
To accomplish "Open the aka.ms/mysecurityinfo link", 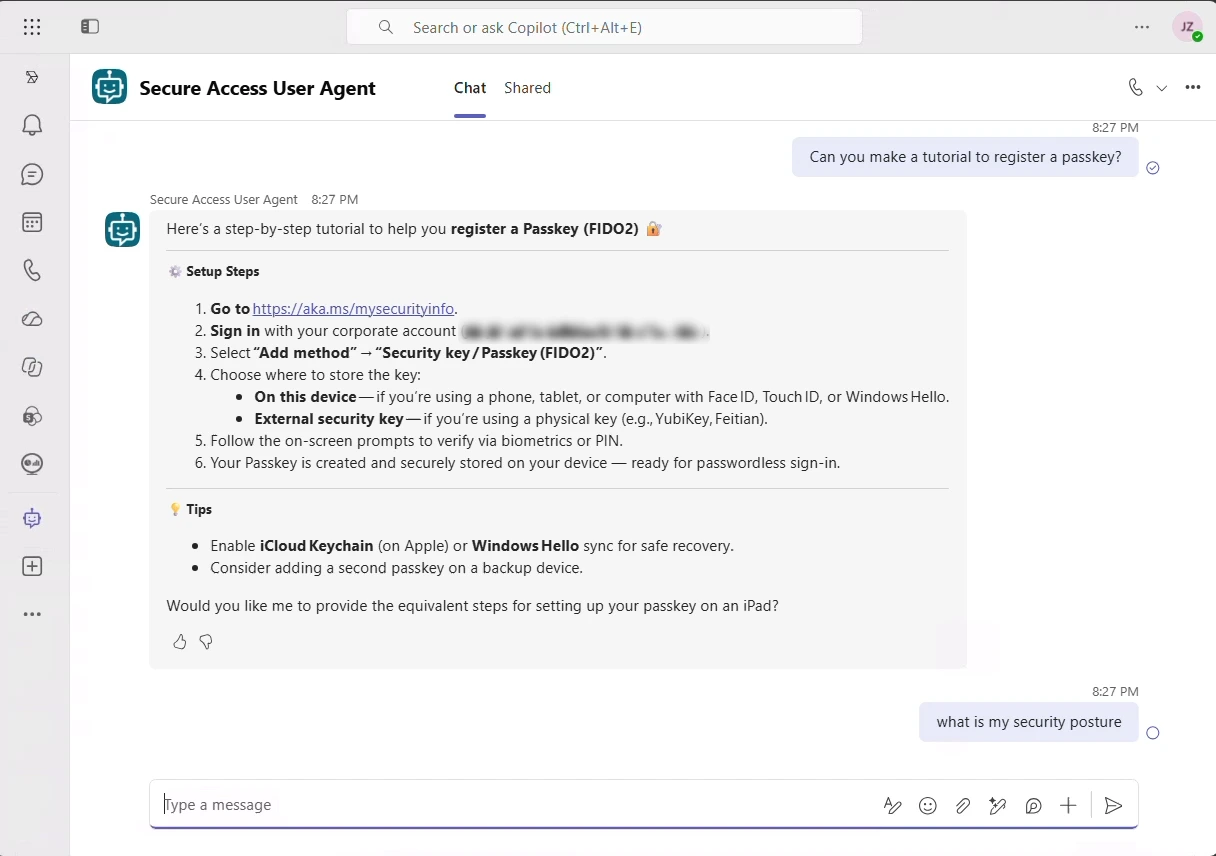I will click(354, 309).
